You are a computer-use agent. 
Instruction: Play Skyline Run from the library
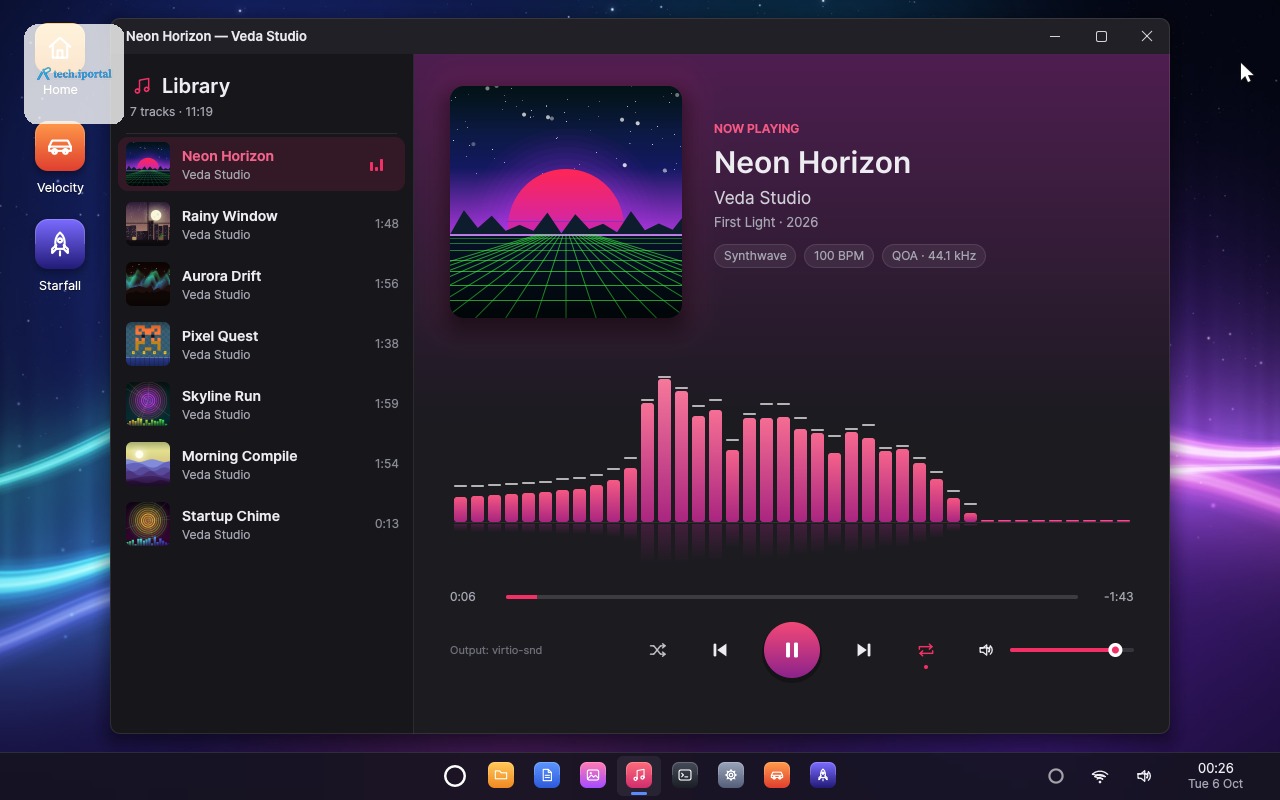(262, 404)
